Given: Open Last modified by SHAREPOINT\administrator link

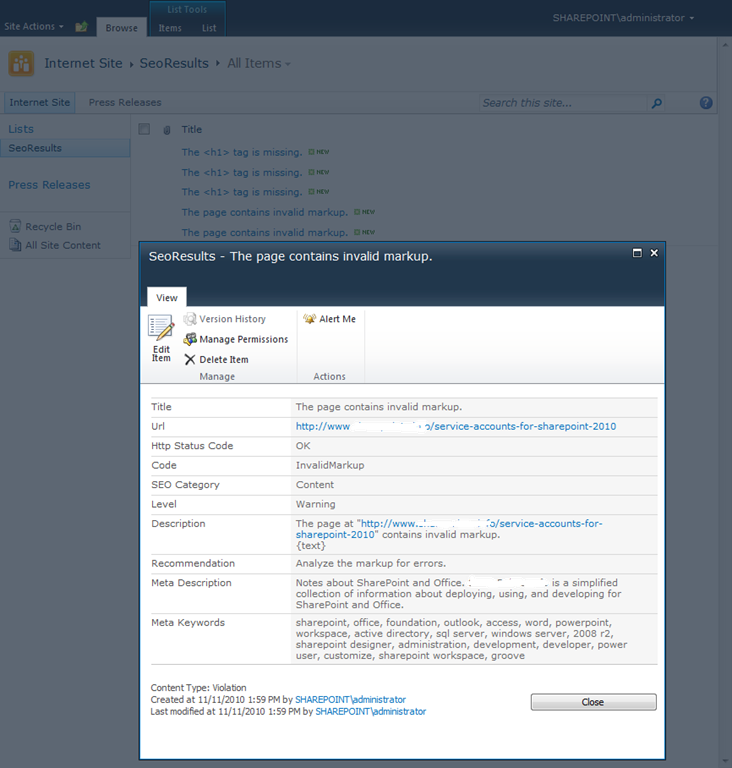Looking at the screenshot, I should coord(370,711).
